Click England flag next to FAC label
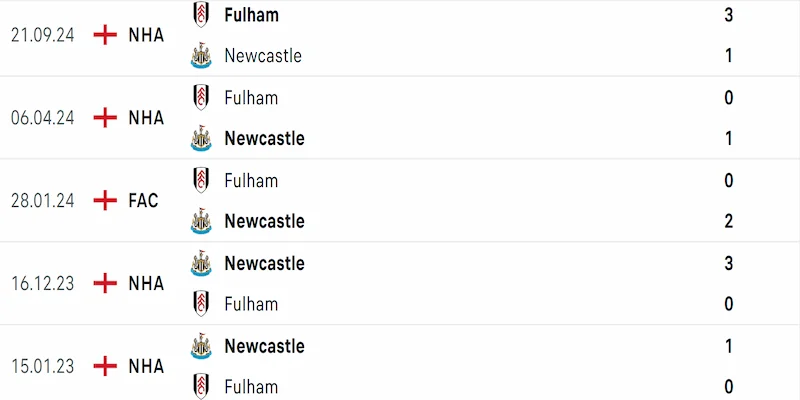The height and width of the screenshot is (400, 800). pos(105,201)
